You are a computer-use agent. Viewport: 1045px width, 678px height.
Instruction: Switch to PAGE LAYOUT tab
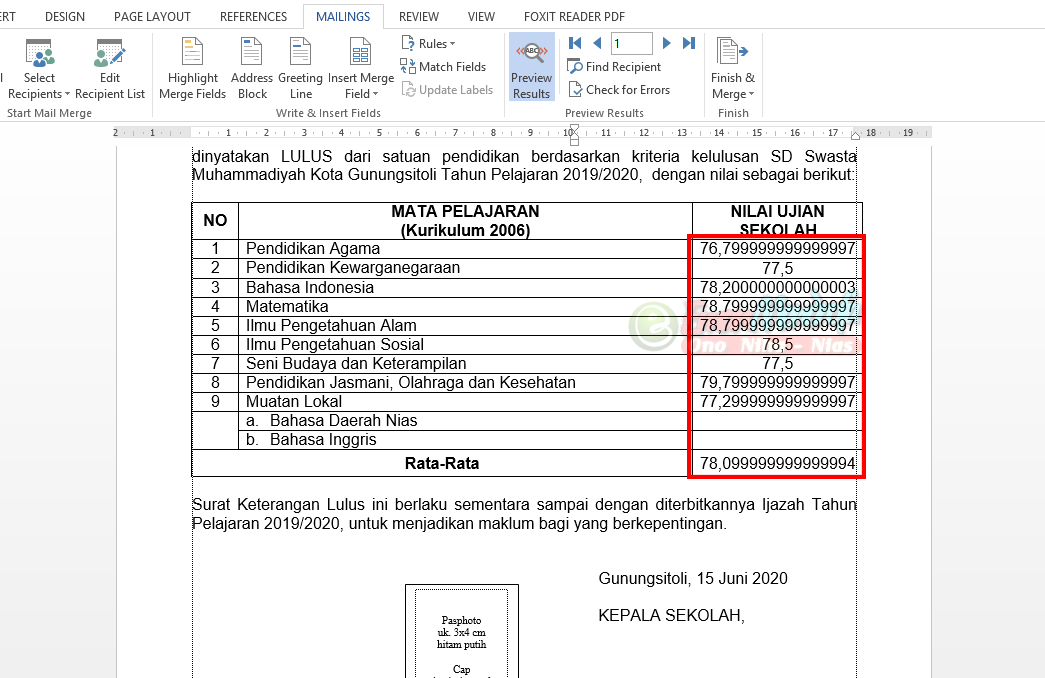point(152,17)
